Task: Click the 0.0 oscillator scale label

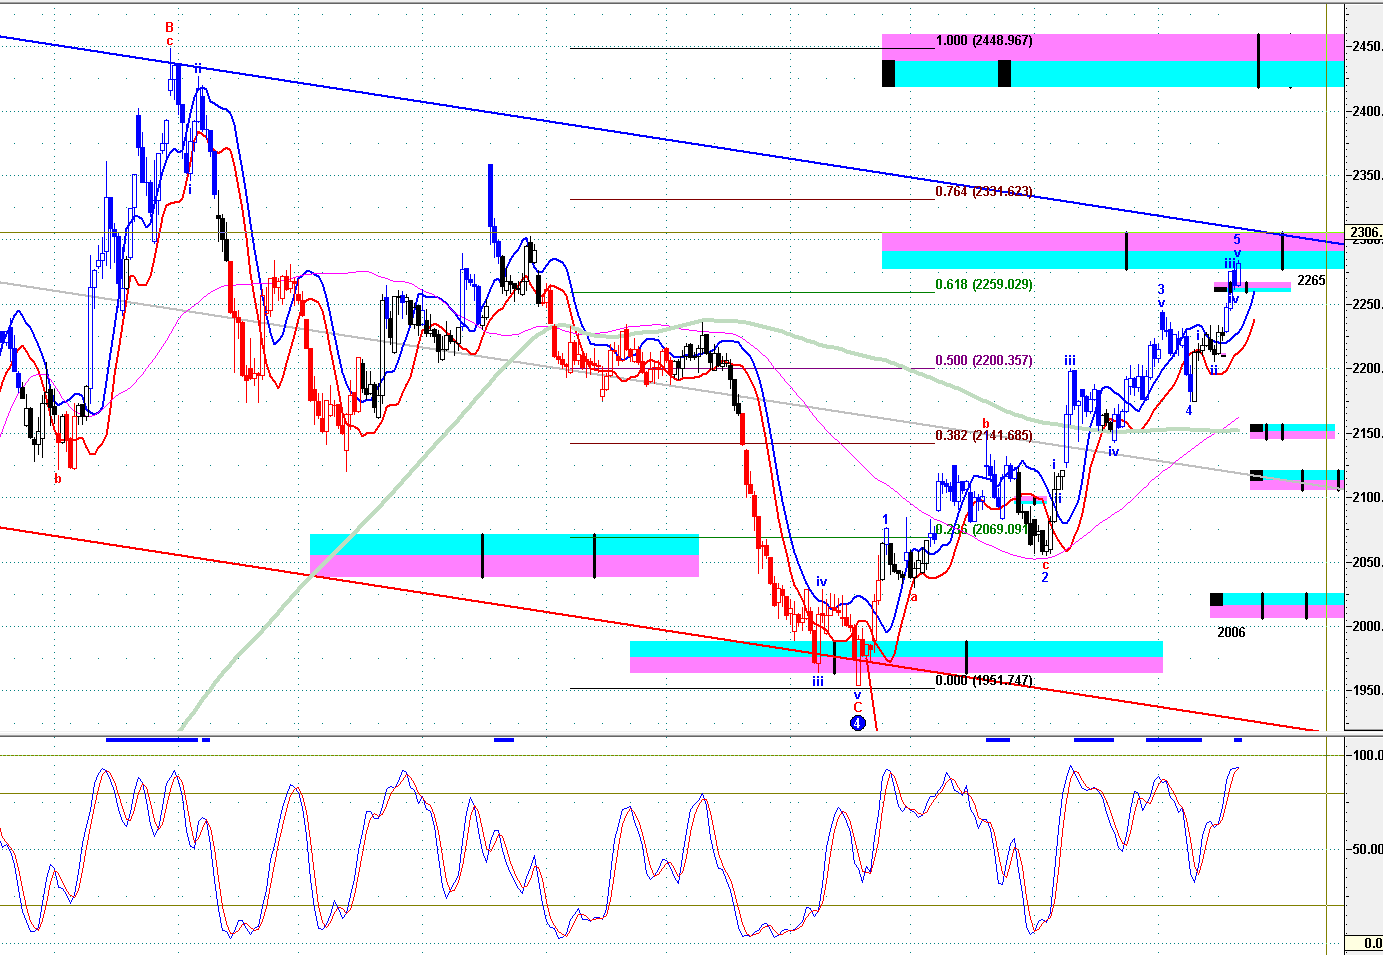Action: (x=1373, y=944)
